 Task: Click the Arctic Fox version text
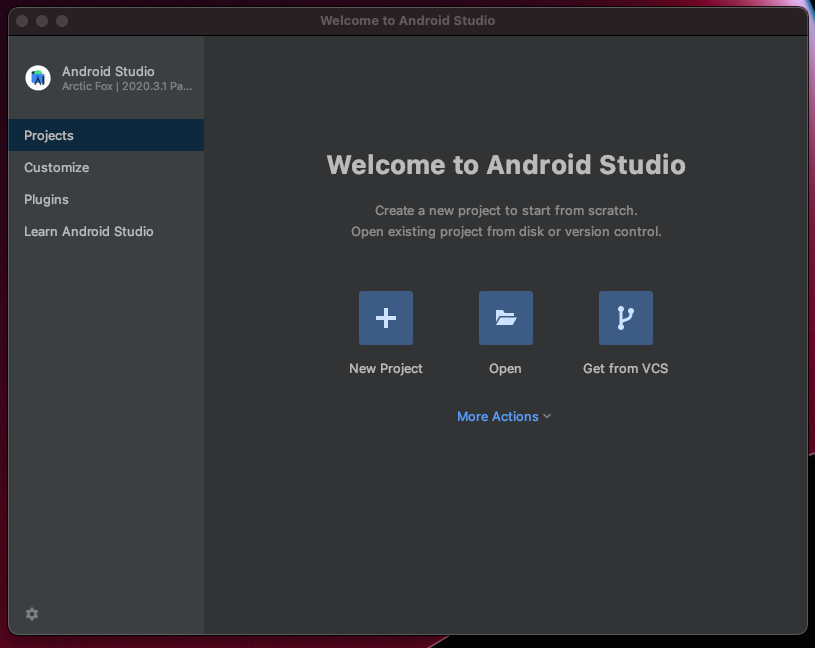(127, 86)
